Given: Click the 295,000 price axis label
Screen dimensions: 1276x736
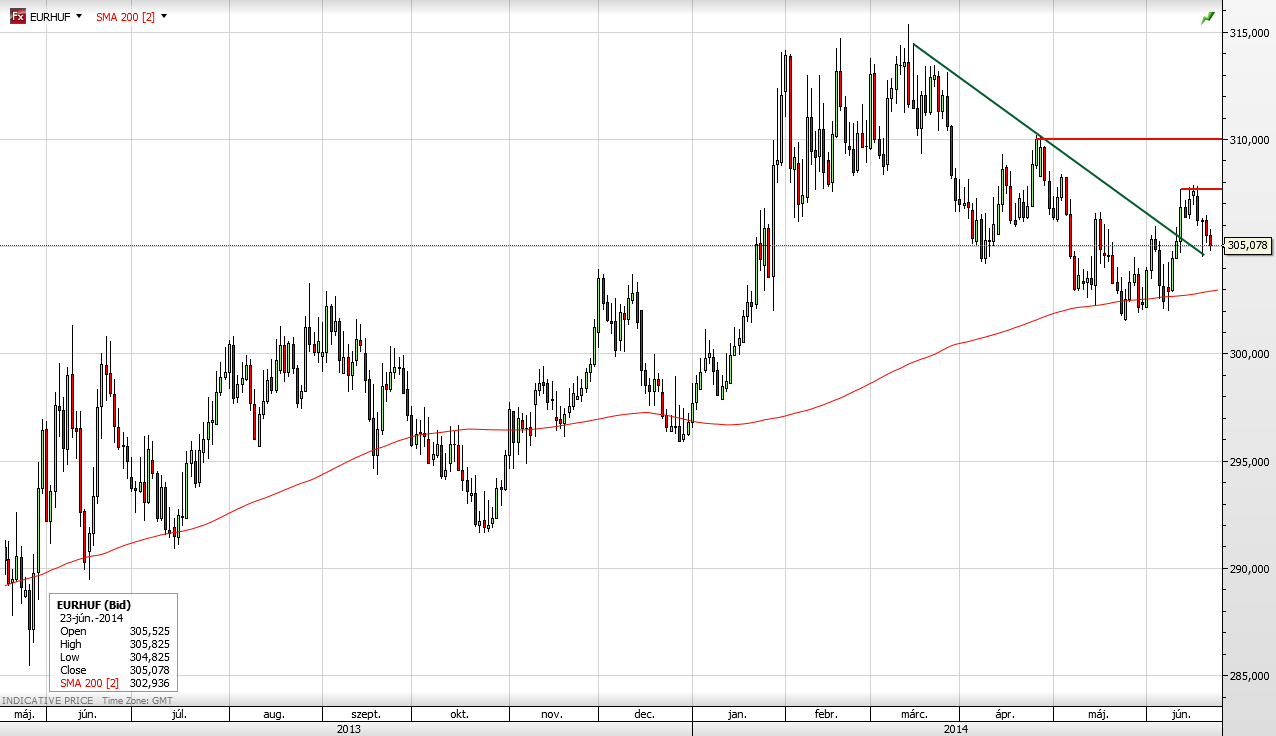Looking at the screenshot, I should [x=1247, y=461].
